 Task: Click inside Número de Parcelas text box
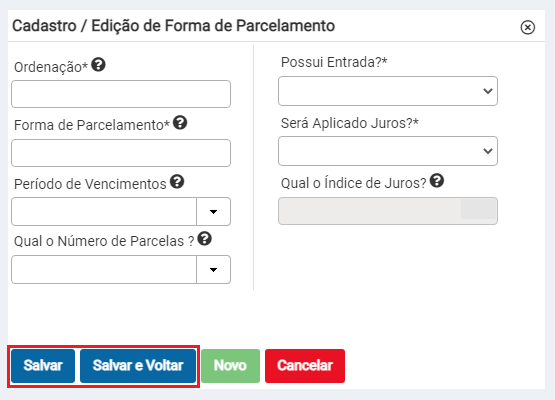pos(104,270)
